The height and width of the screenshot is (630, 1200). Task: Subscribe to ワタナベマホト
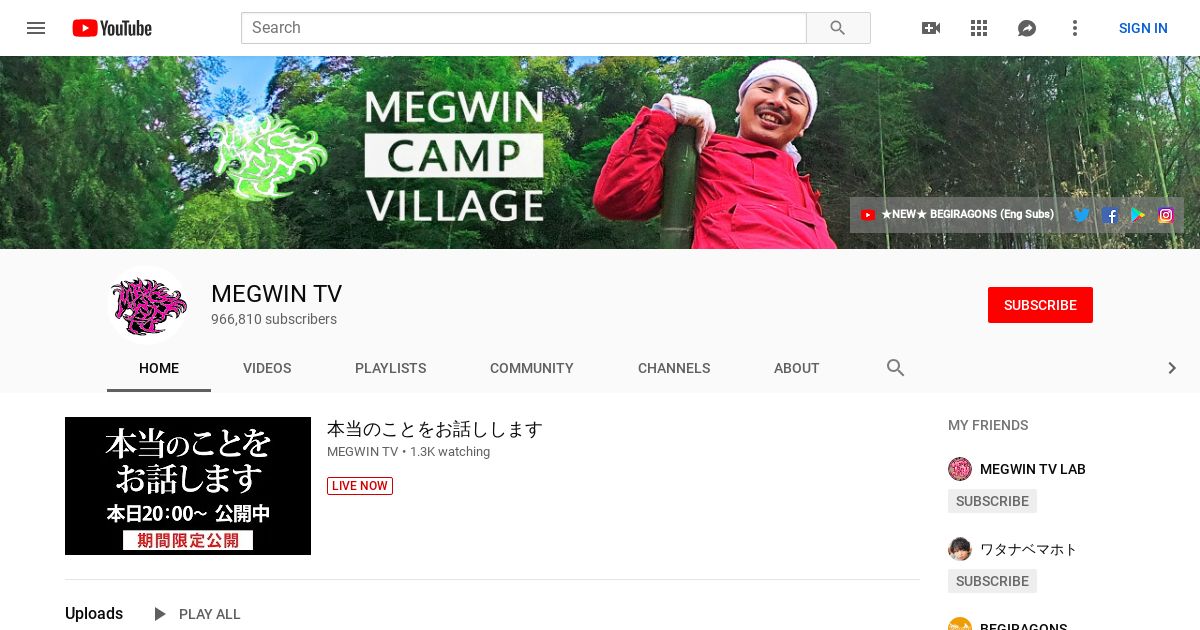pos(992,581)
